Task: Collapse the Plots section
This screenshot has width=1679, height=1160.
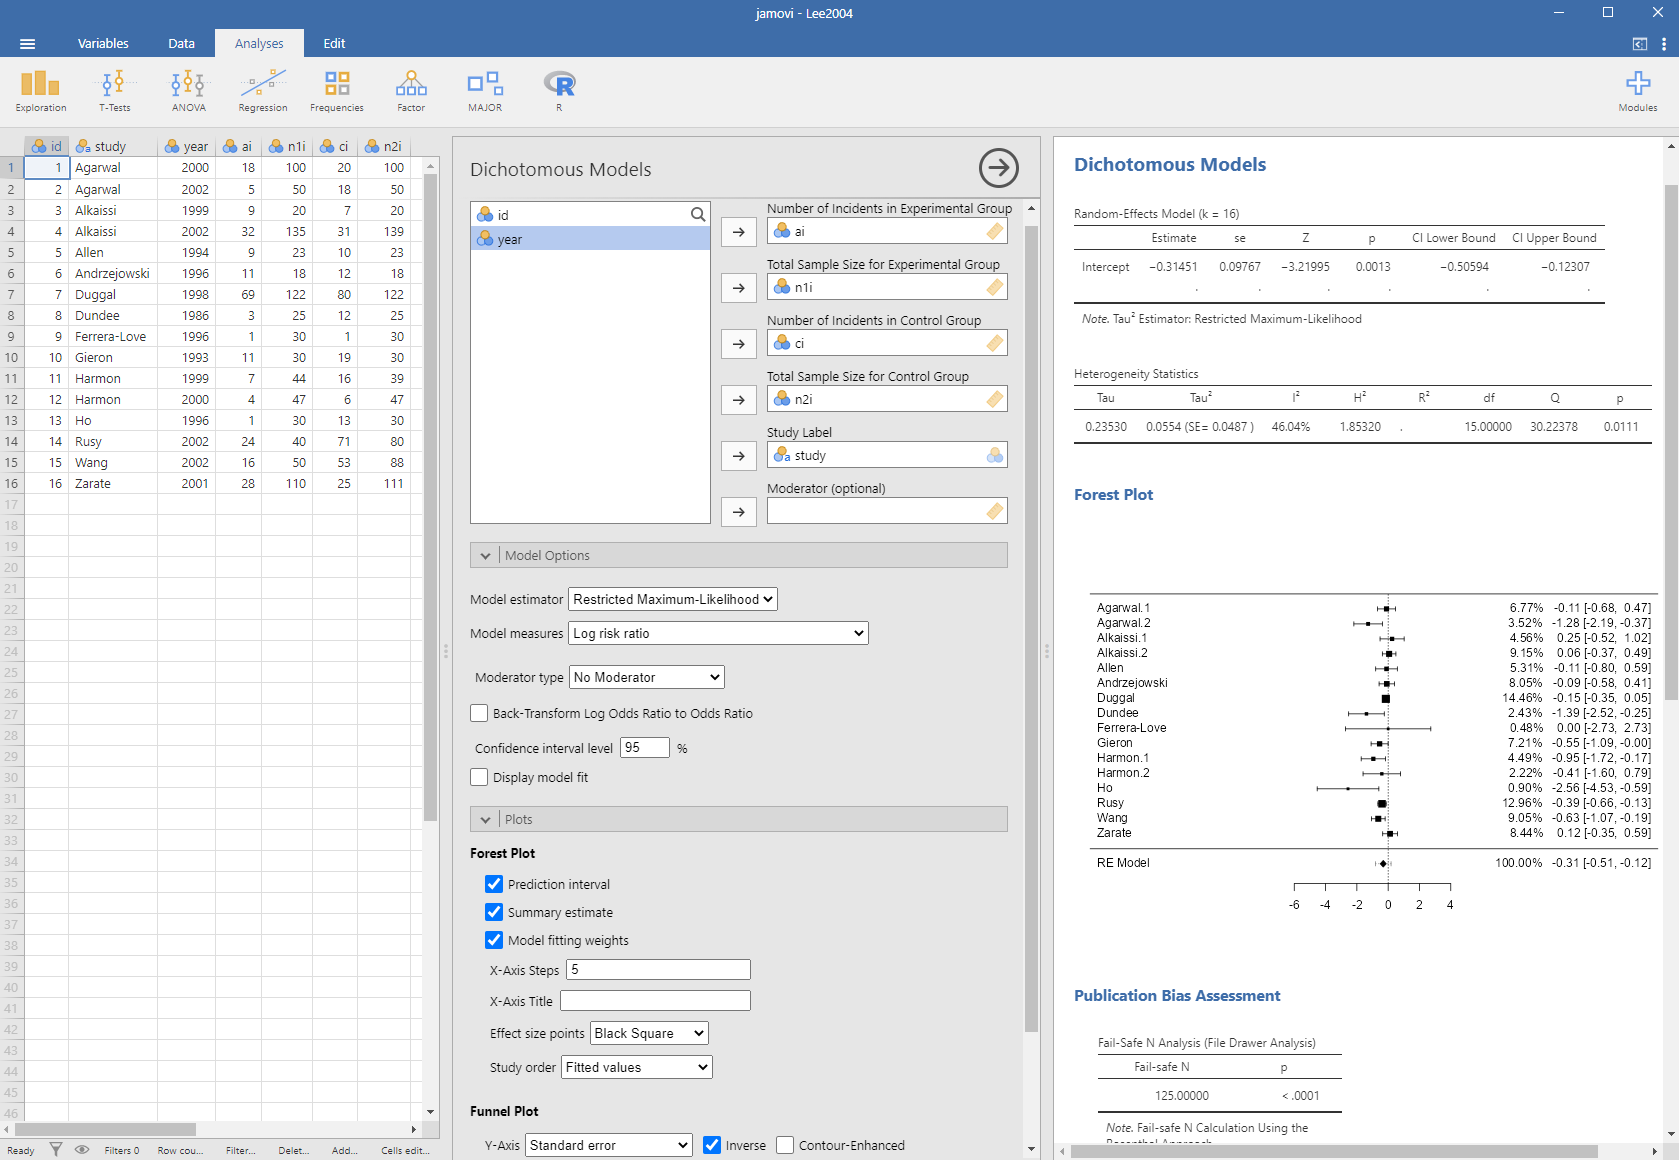Action: [738, 819]
